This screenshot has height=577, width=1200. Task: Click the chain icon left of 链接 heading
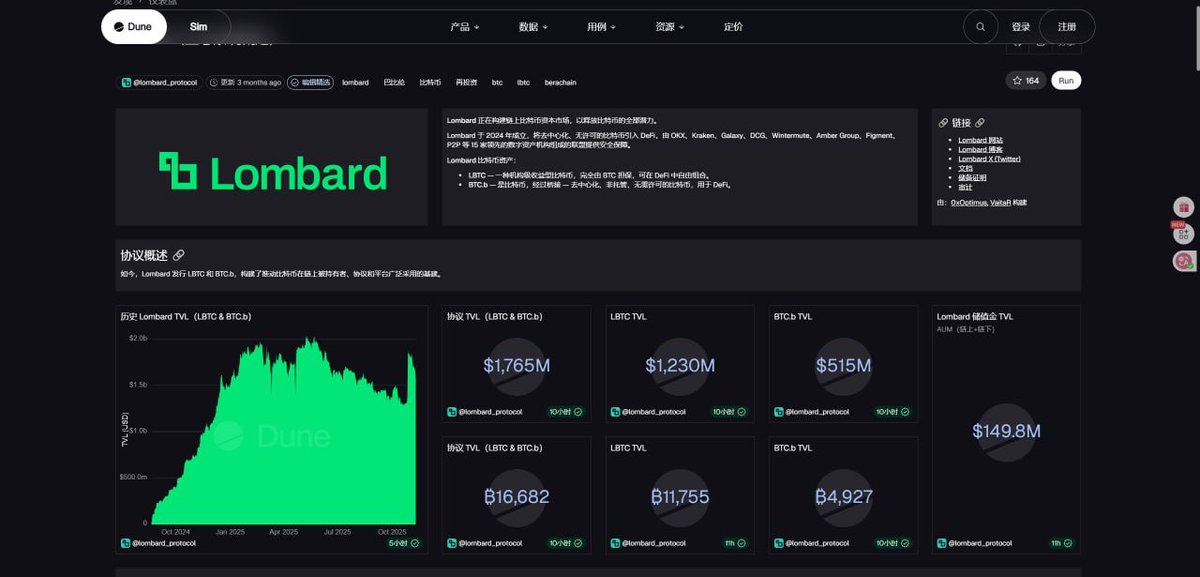943,122
